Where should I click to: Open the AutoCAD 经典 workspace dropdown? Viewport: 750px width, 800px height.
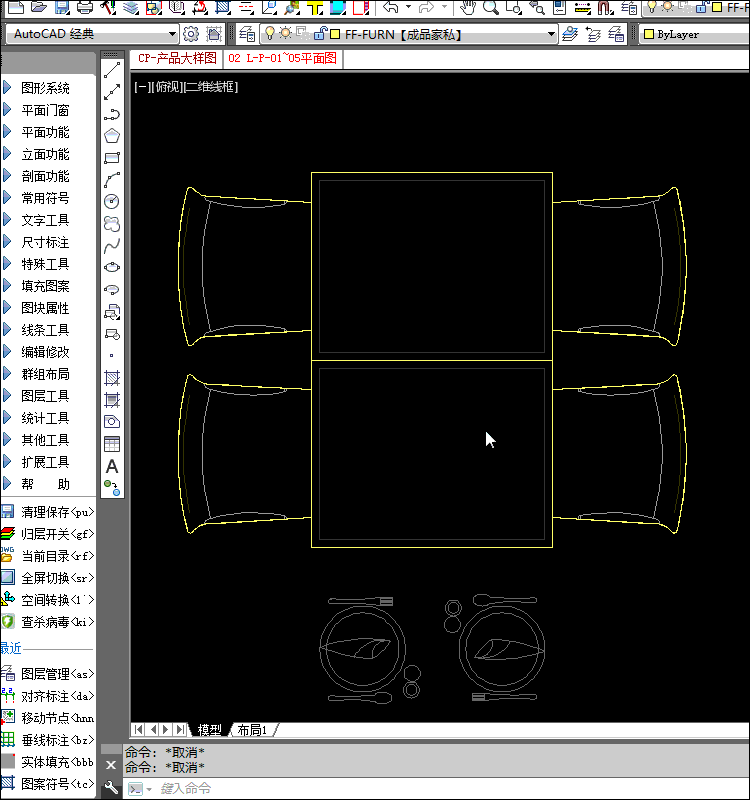[x=172, y=34]
